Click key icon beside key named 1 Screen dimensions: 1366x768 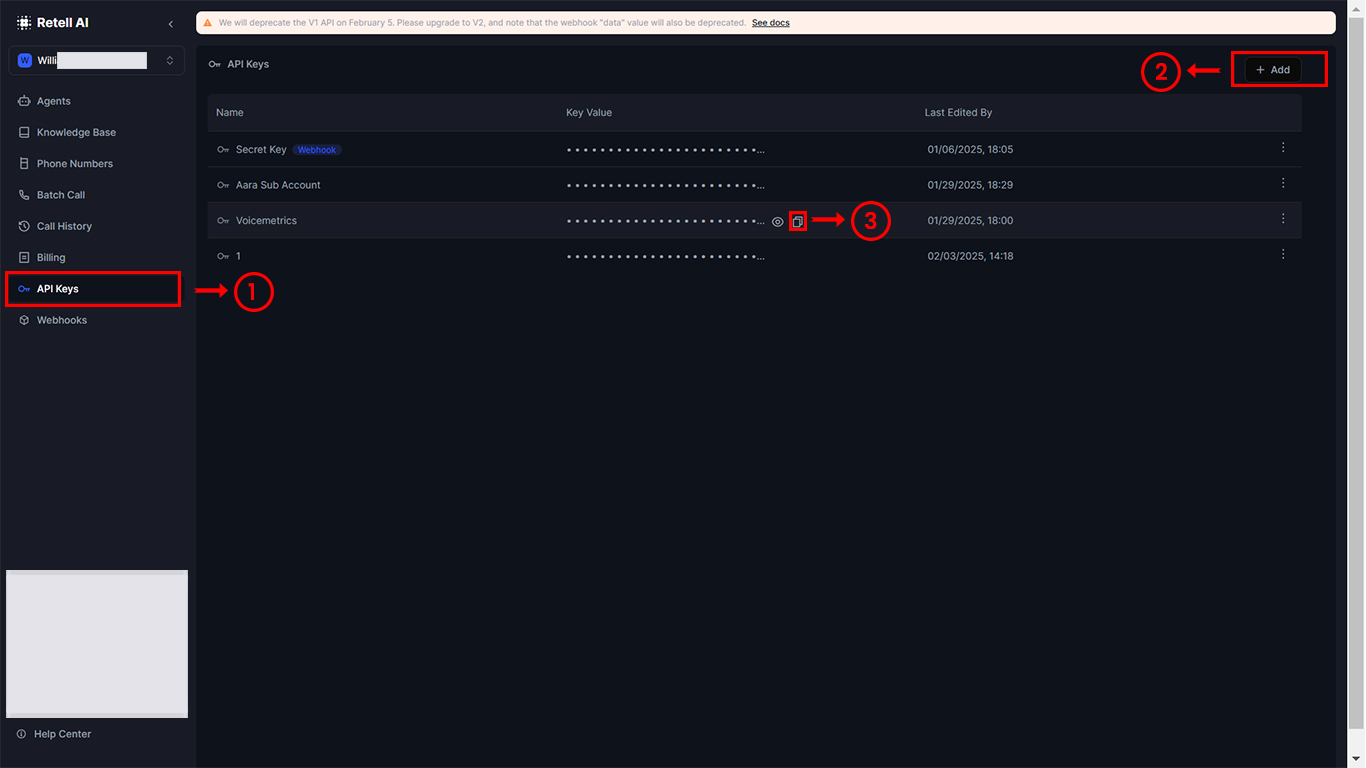[223, 256]
